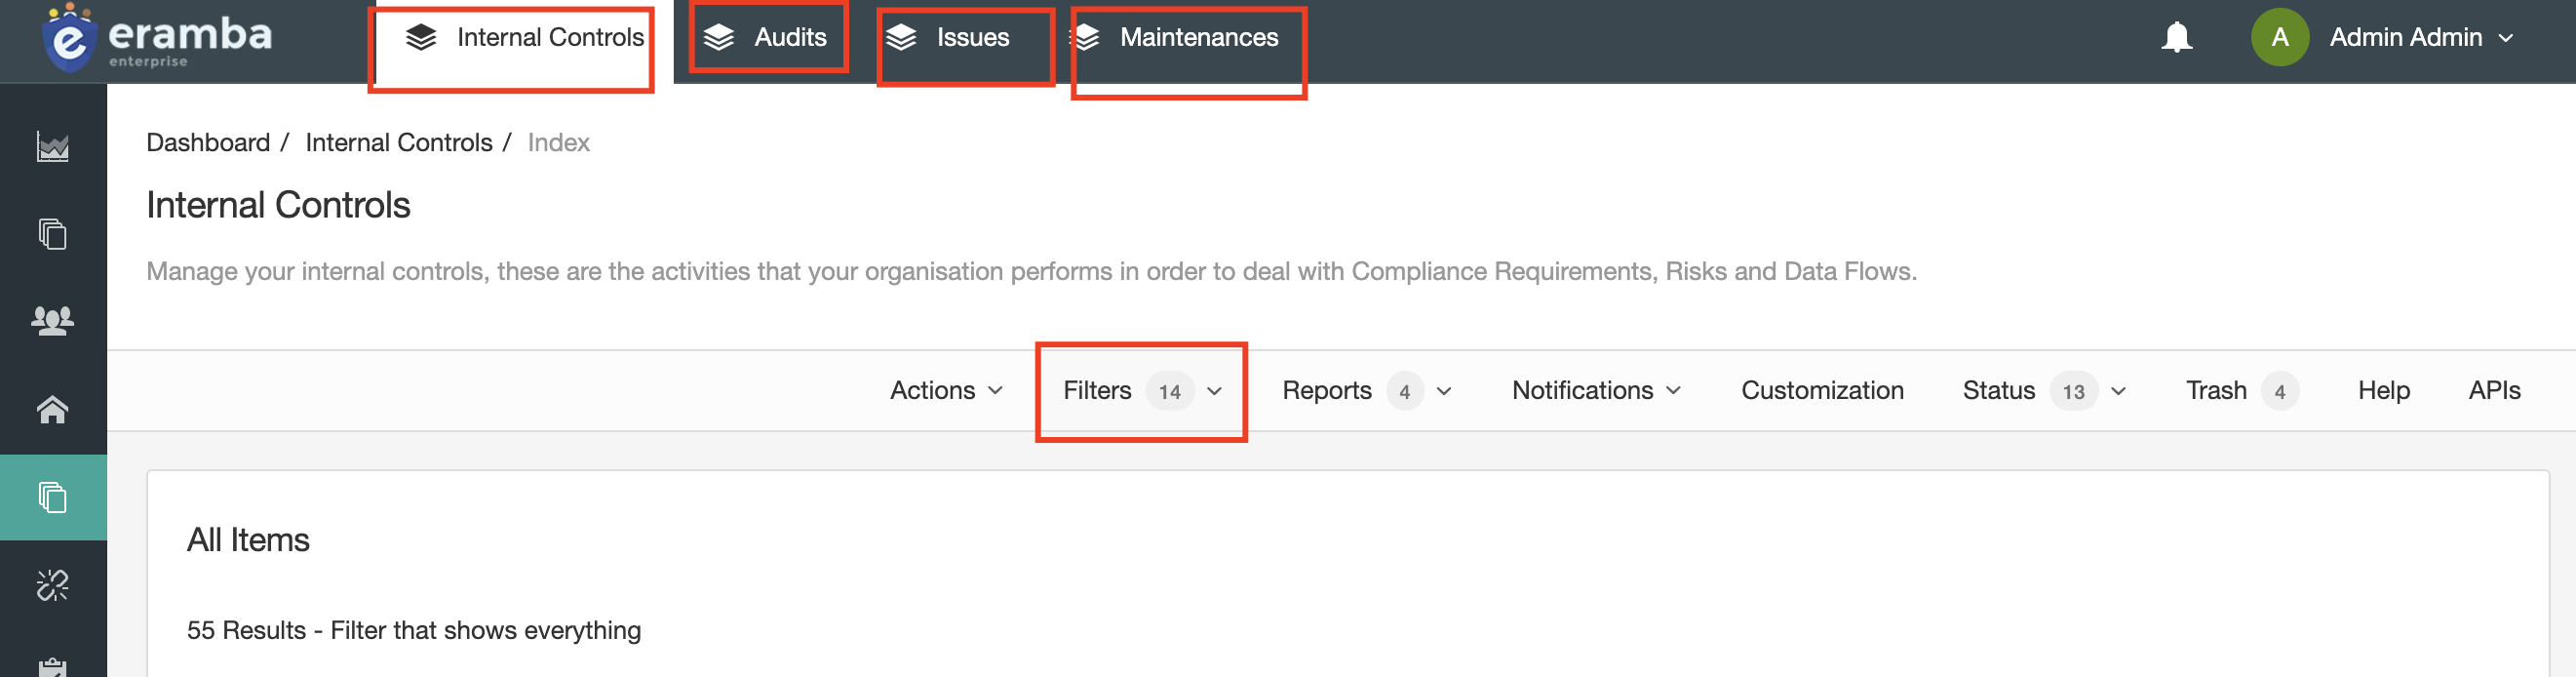Open the copy-pages sidebar icon below chart

pos(53,234)
